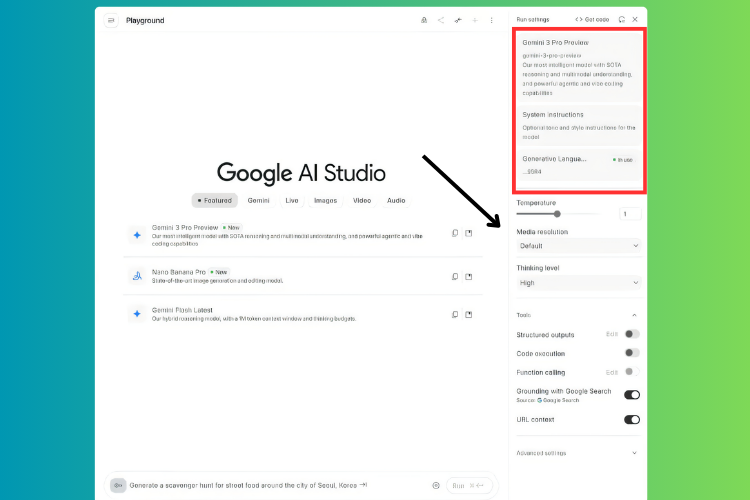Select Gemini Flash Latest from model list

(x=303, y=314)
